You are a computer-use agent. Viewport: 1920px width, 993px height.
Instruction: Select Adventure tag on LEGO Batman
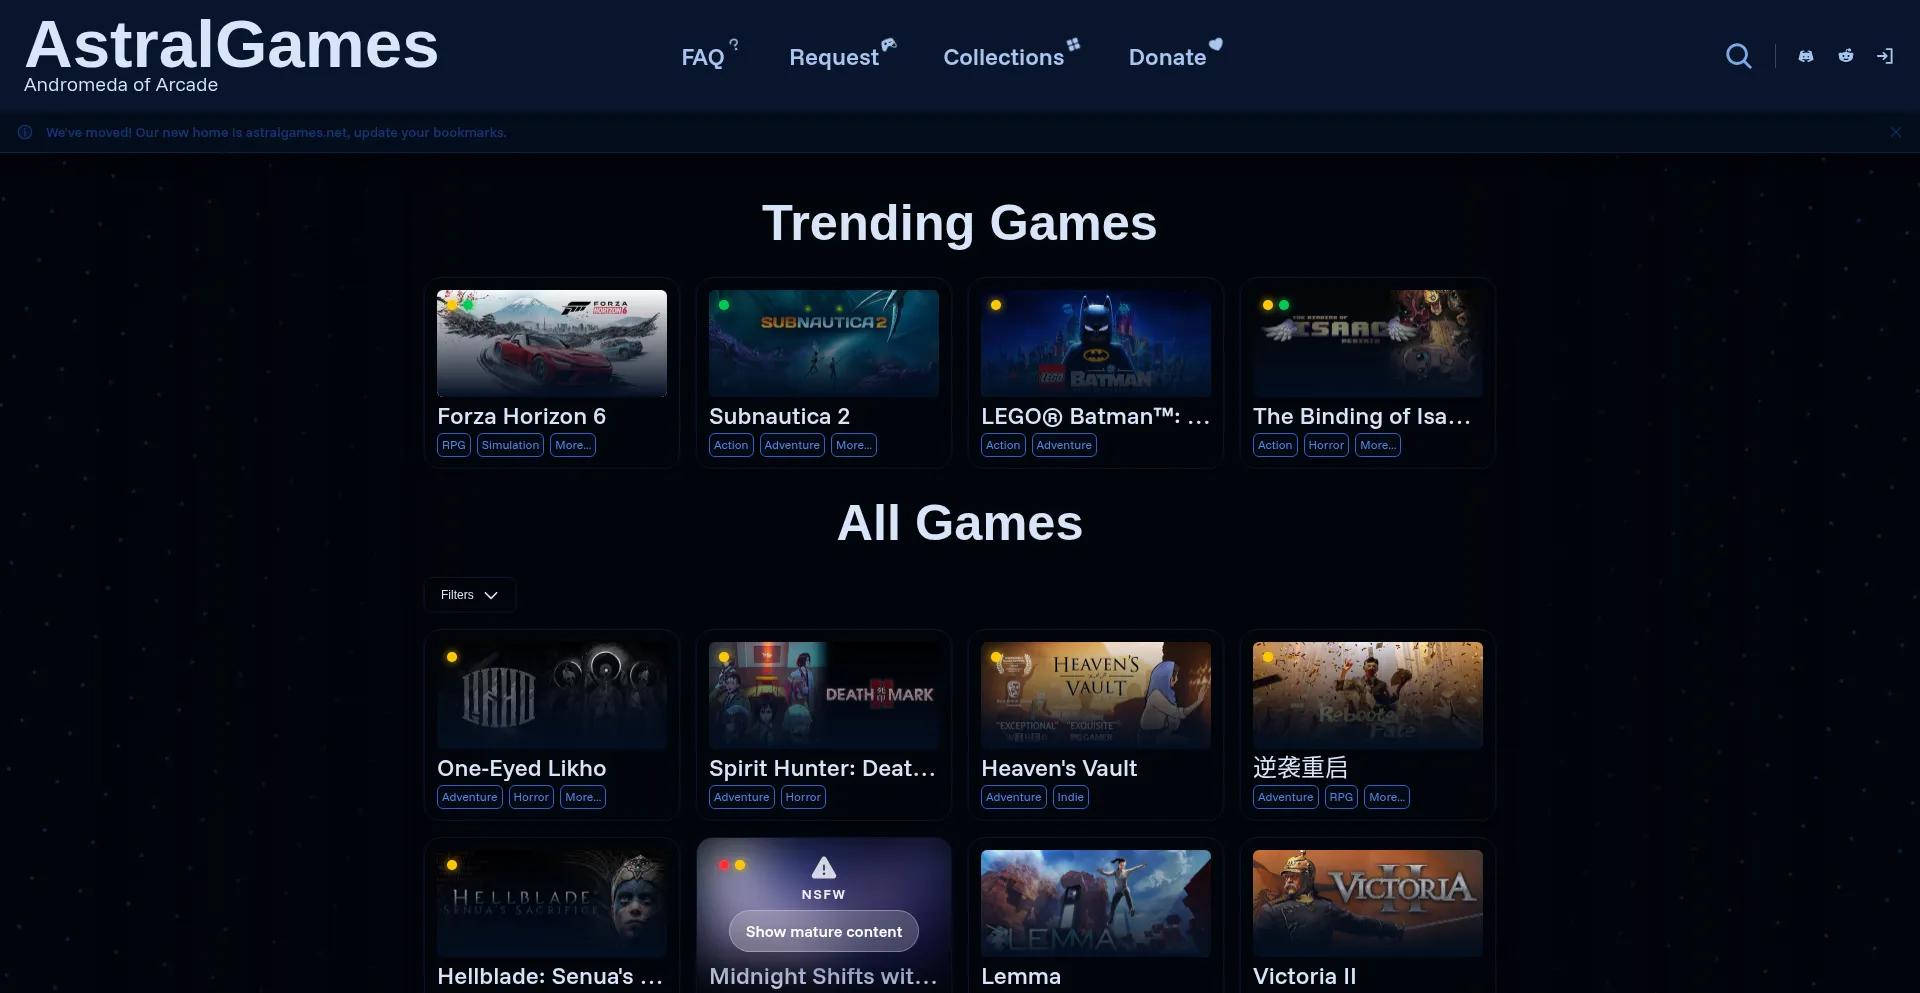1064,445
